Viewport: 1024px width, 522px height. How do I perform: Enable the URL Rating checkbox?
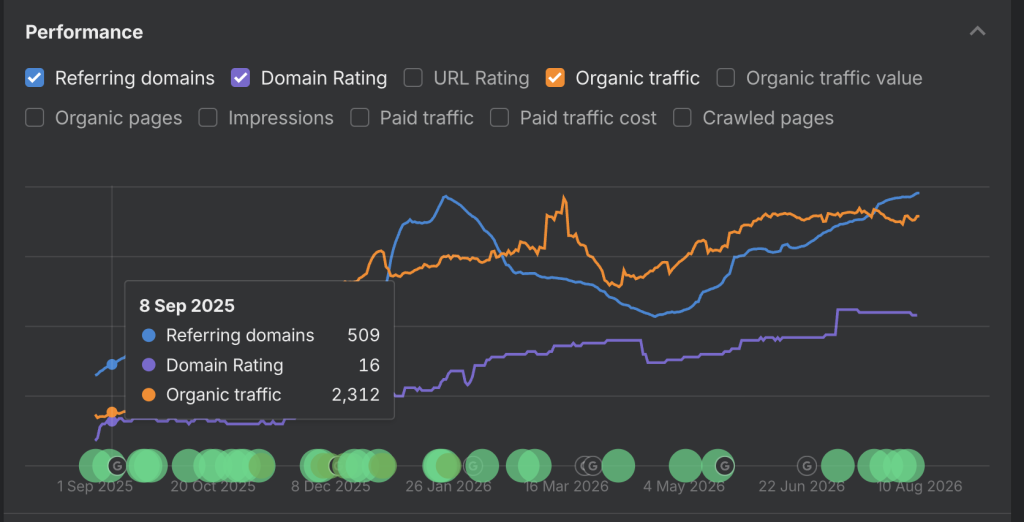pyautogui.click(x=413, y=78)
